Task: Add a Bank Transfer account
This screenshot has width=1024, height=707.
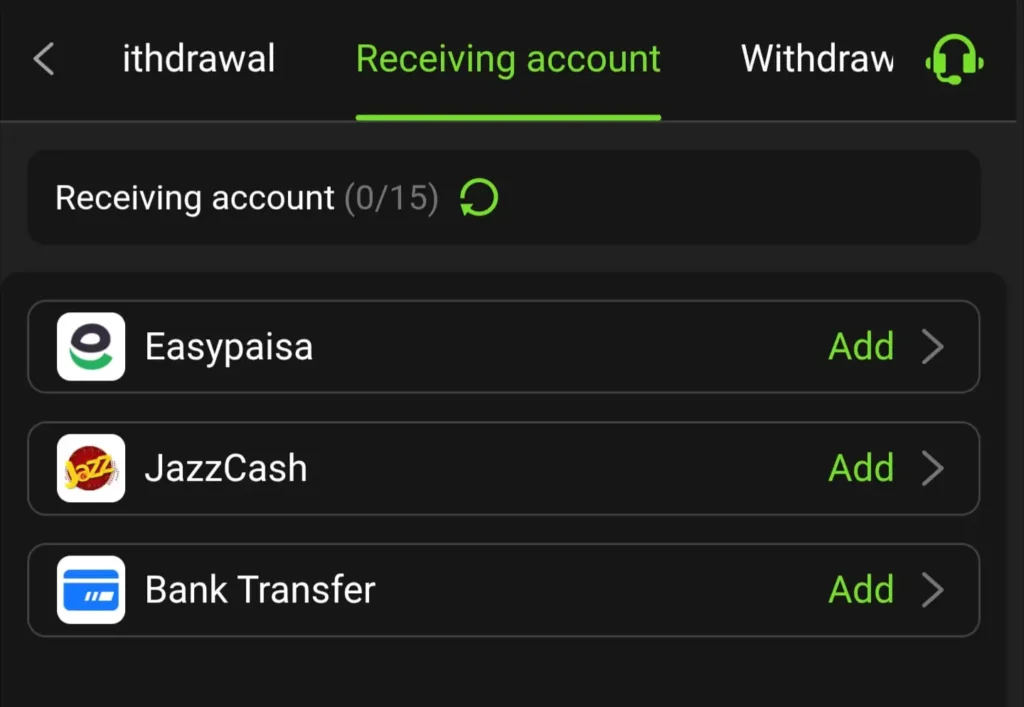Action: pyautogui.click(x=861, y=589)
